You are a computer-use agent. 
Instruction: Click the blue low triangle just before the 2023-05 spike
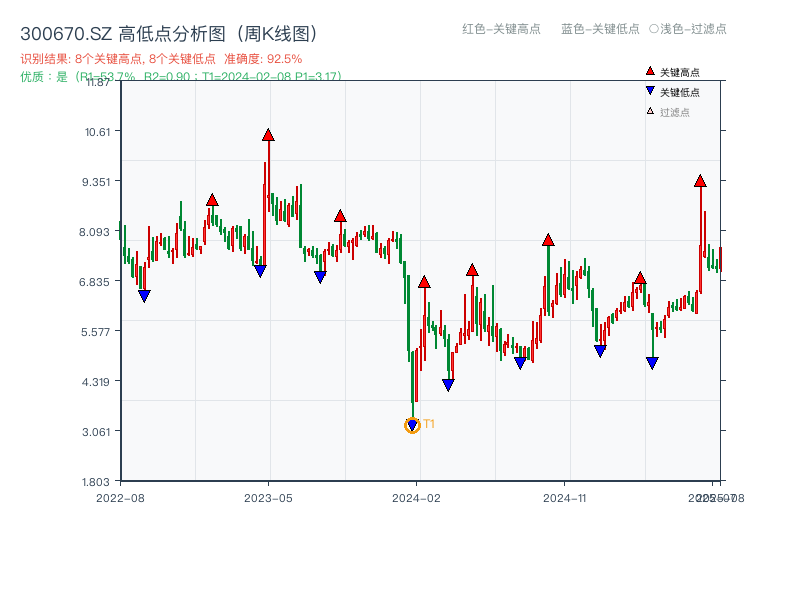pos(260,271)
